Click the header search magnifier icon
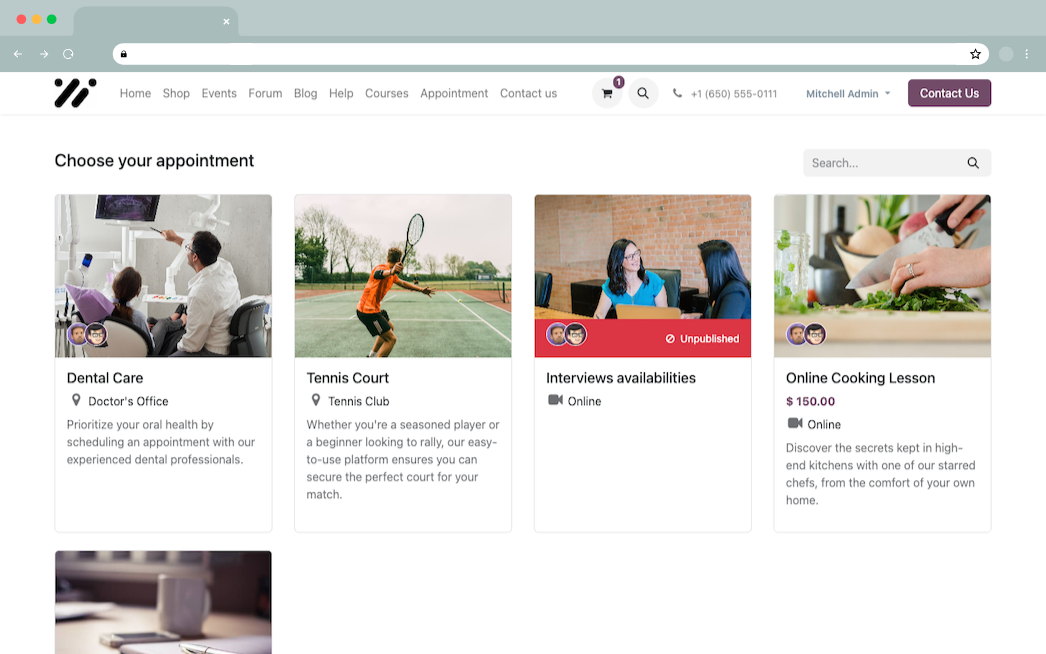 [643, 94]
